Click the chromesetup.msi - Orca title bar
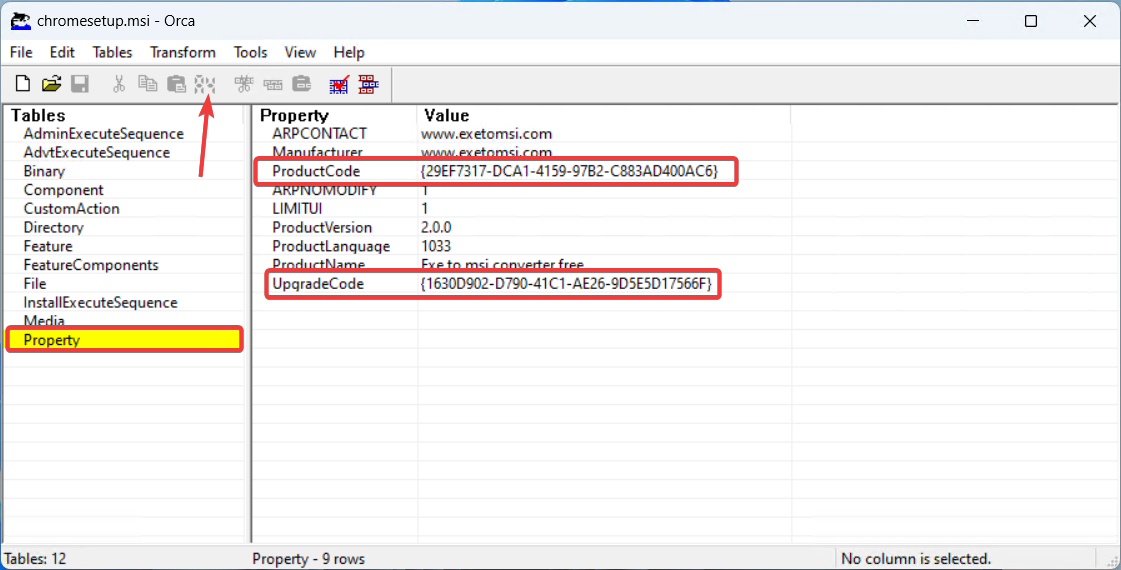Screen dimensions: 1121x570 coord(116,21)
